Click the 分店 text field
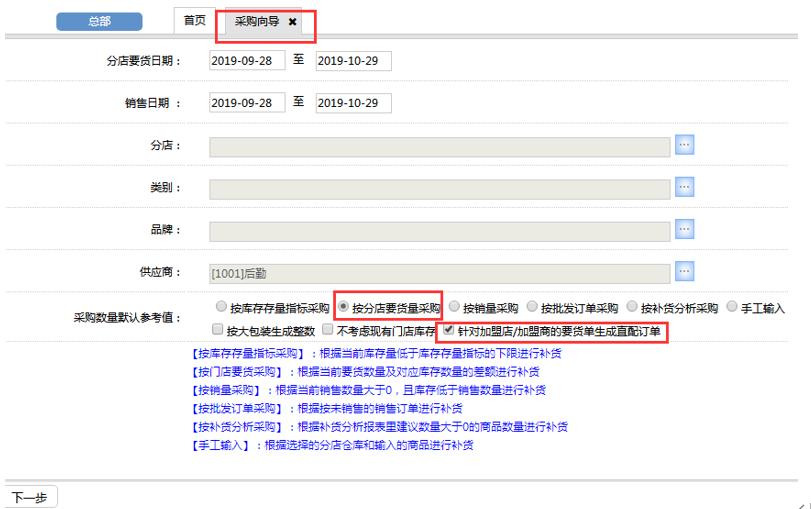The image size is (811, 509). tap(440, 147)
